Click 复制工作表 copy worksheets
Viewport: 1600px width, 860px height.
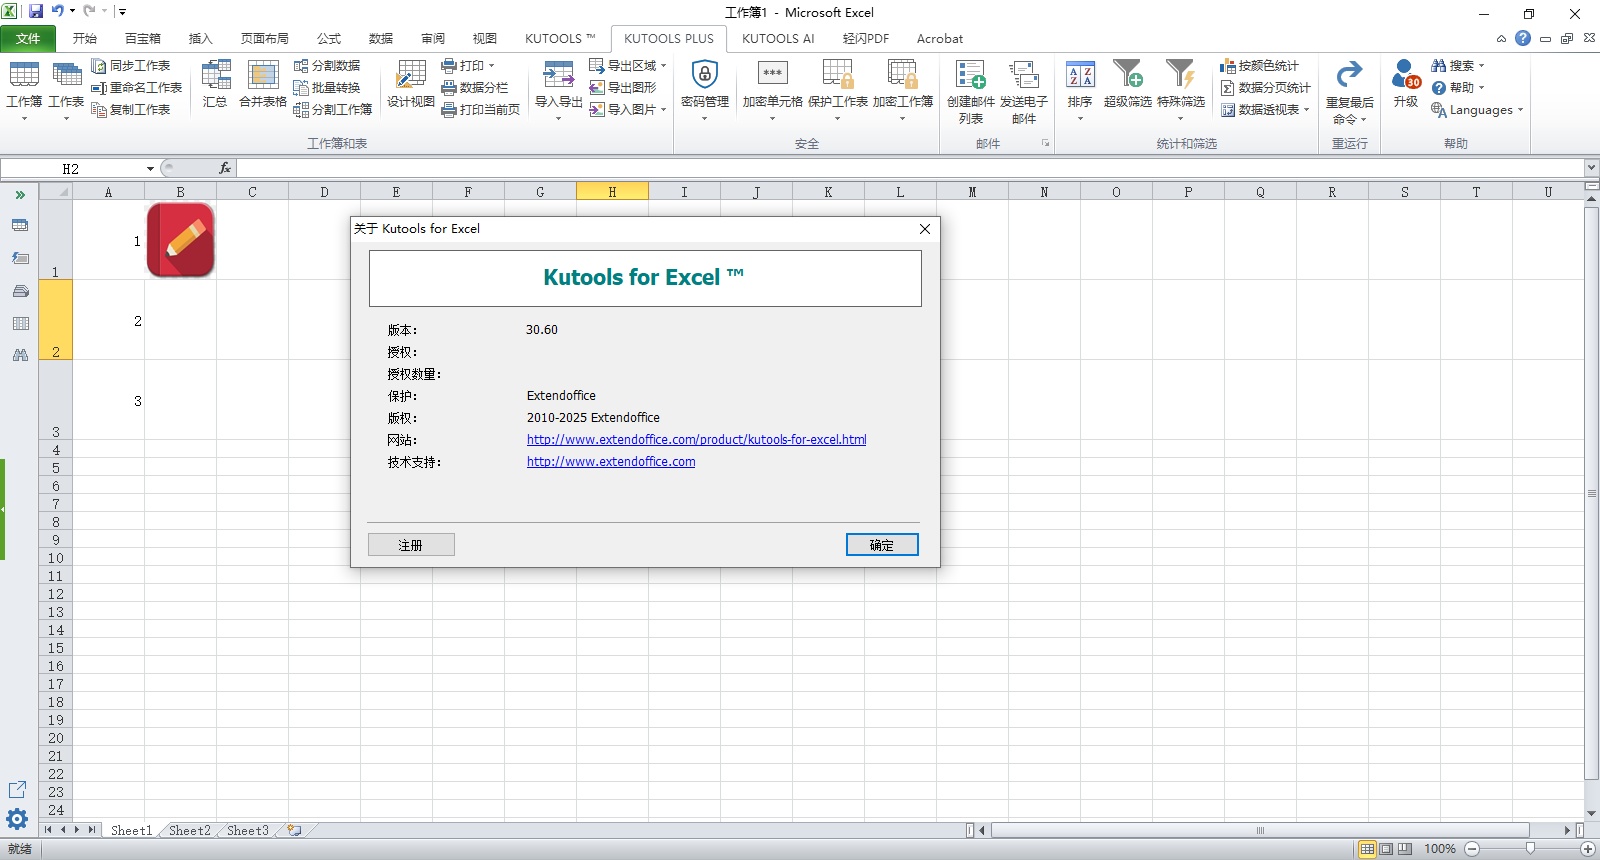131,110
